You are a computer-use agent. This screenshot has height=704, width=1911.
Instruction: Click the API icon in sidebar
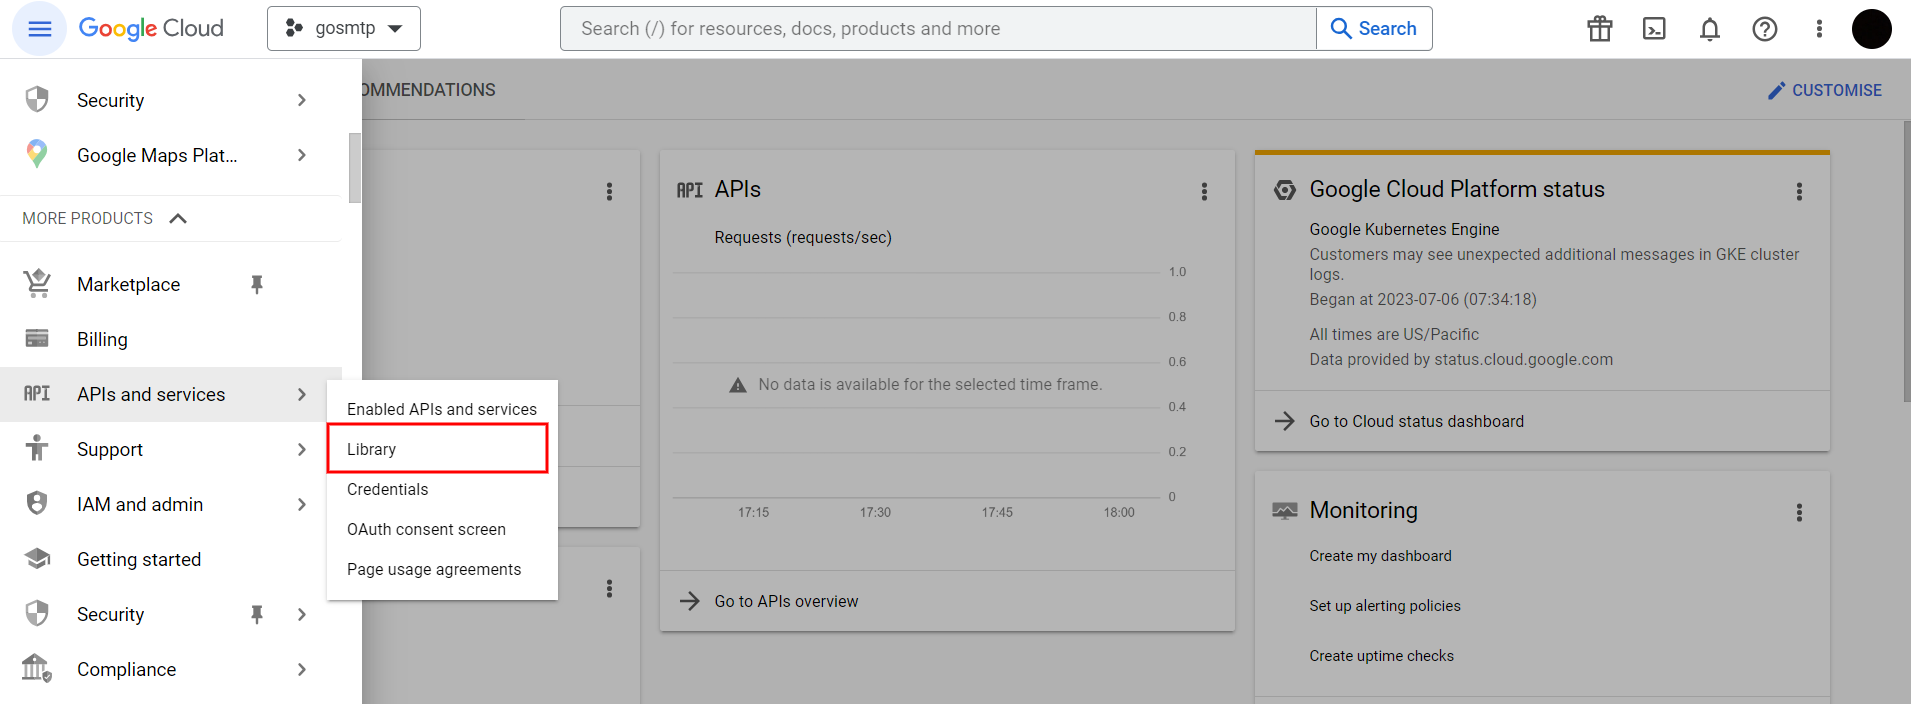(x=37, y=394)
